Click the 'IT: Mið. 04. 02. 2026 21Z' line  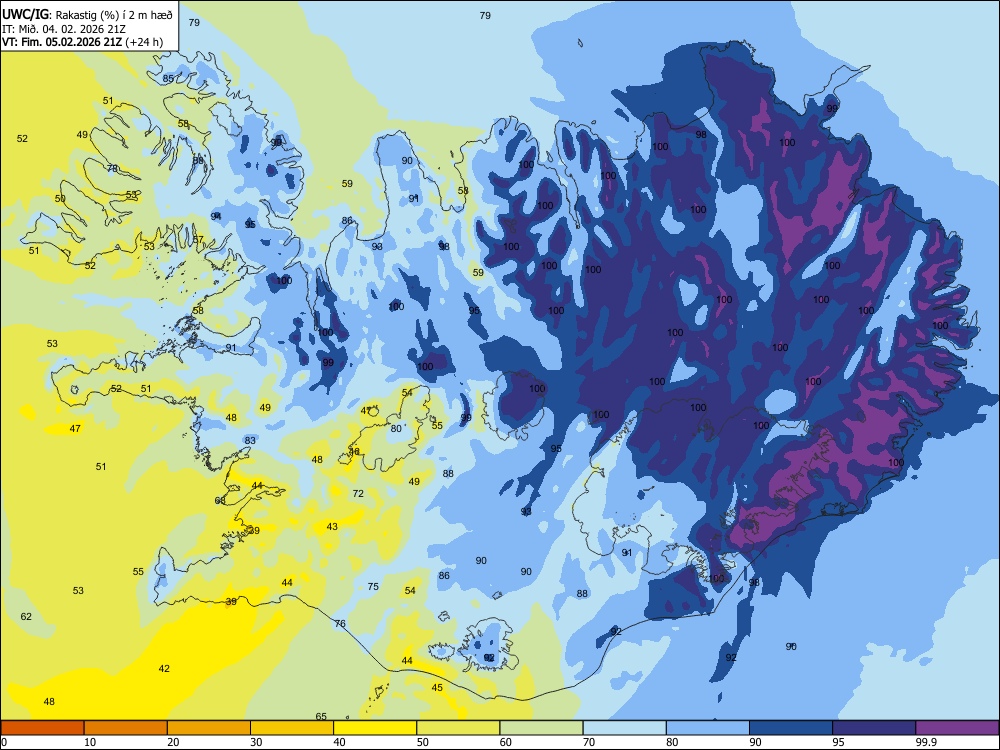point(62,28)
